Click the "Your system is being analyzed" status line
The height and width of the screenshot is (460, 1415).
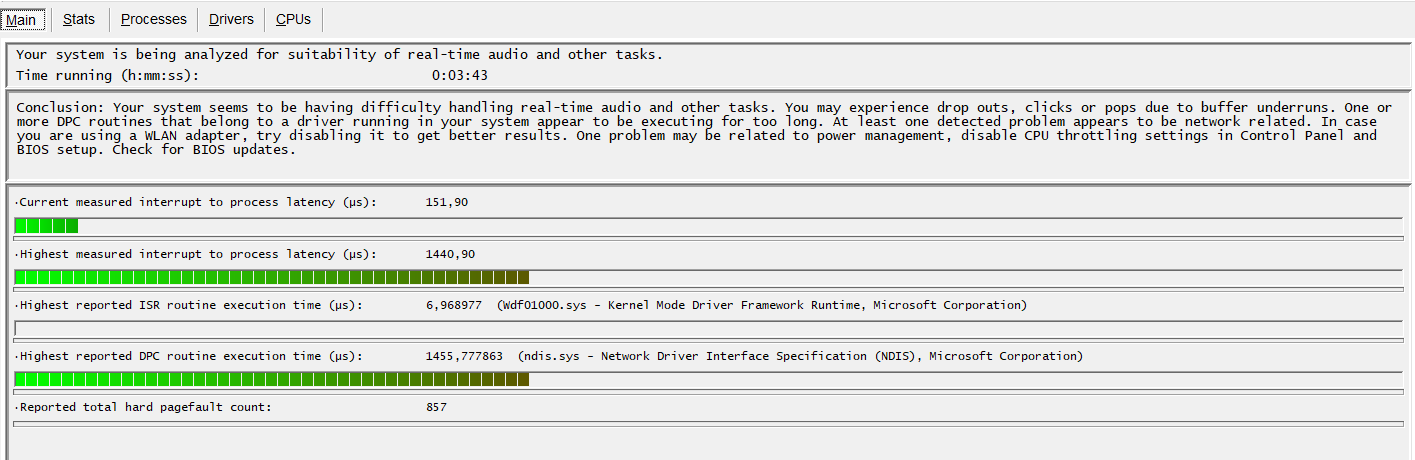[x=340, y=55]
